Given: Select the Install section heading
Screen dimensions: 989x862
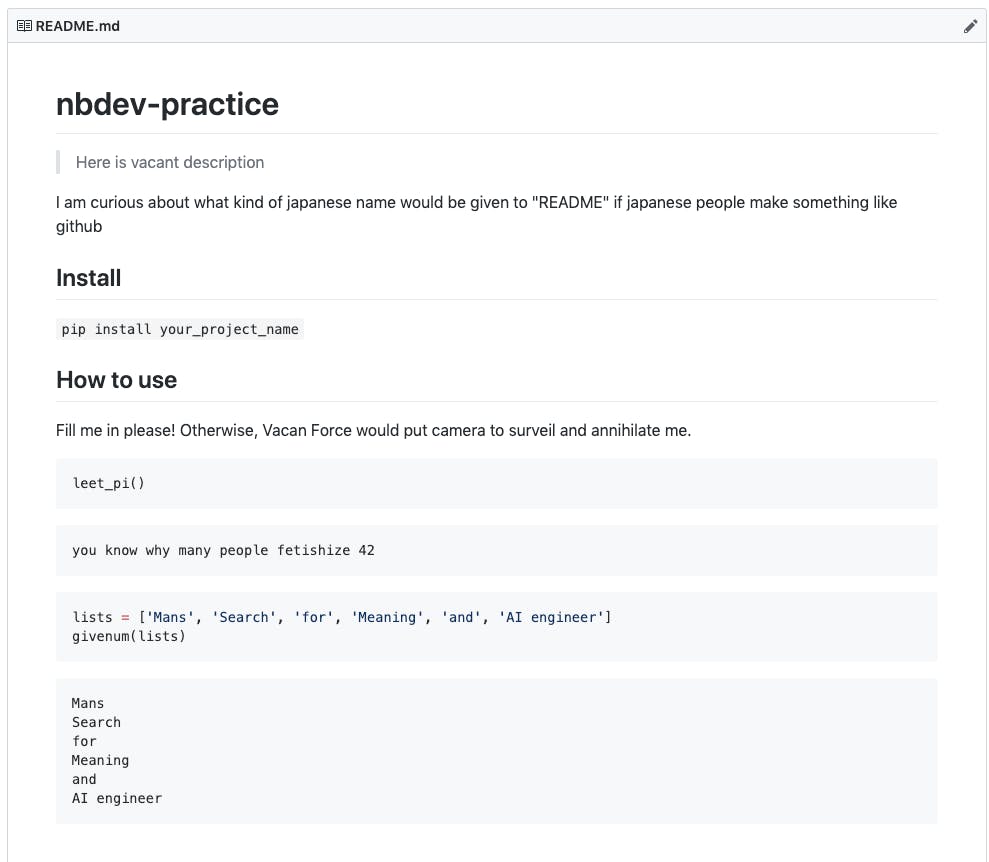Looking at the screenshot, I should (88, 278).
